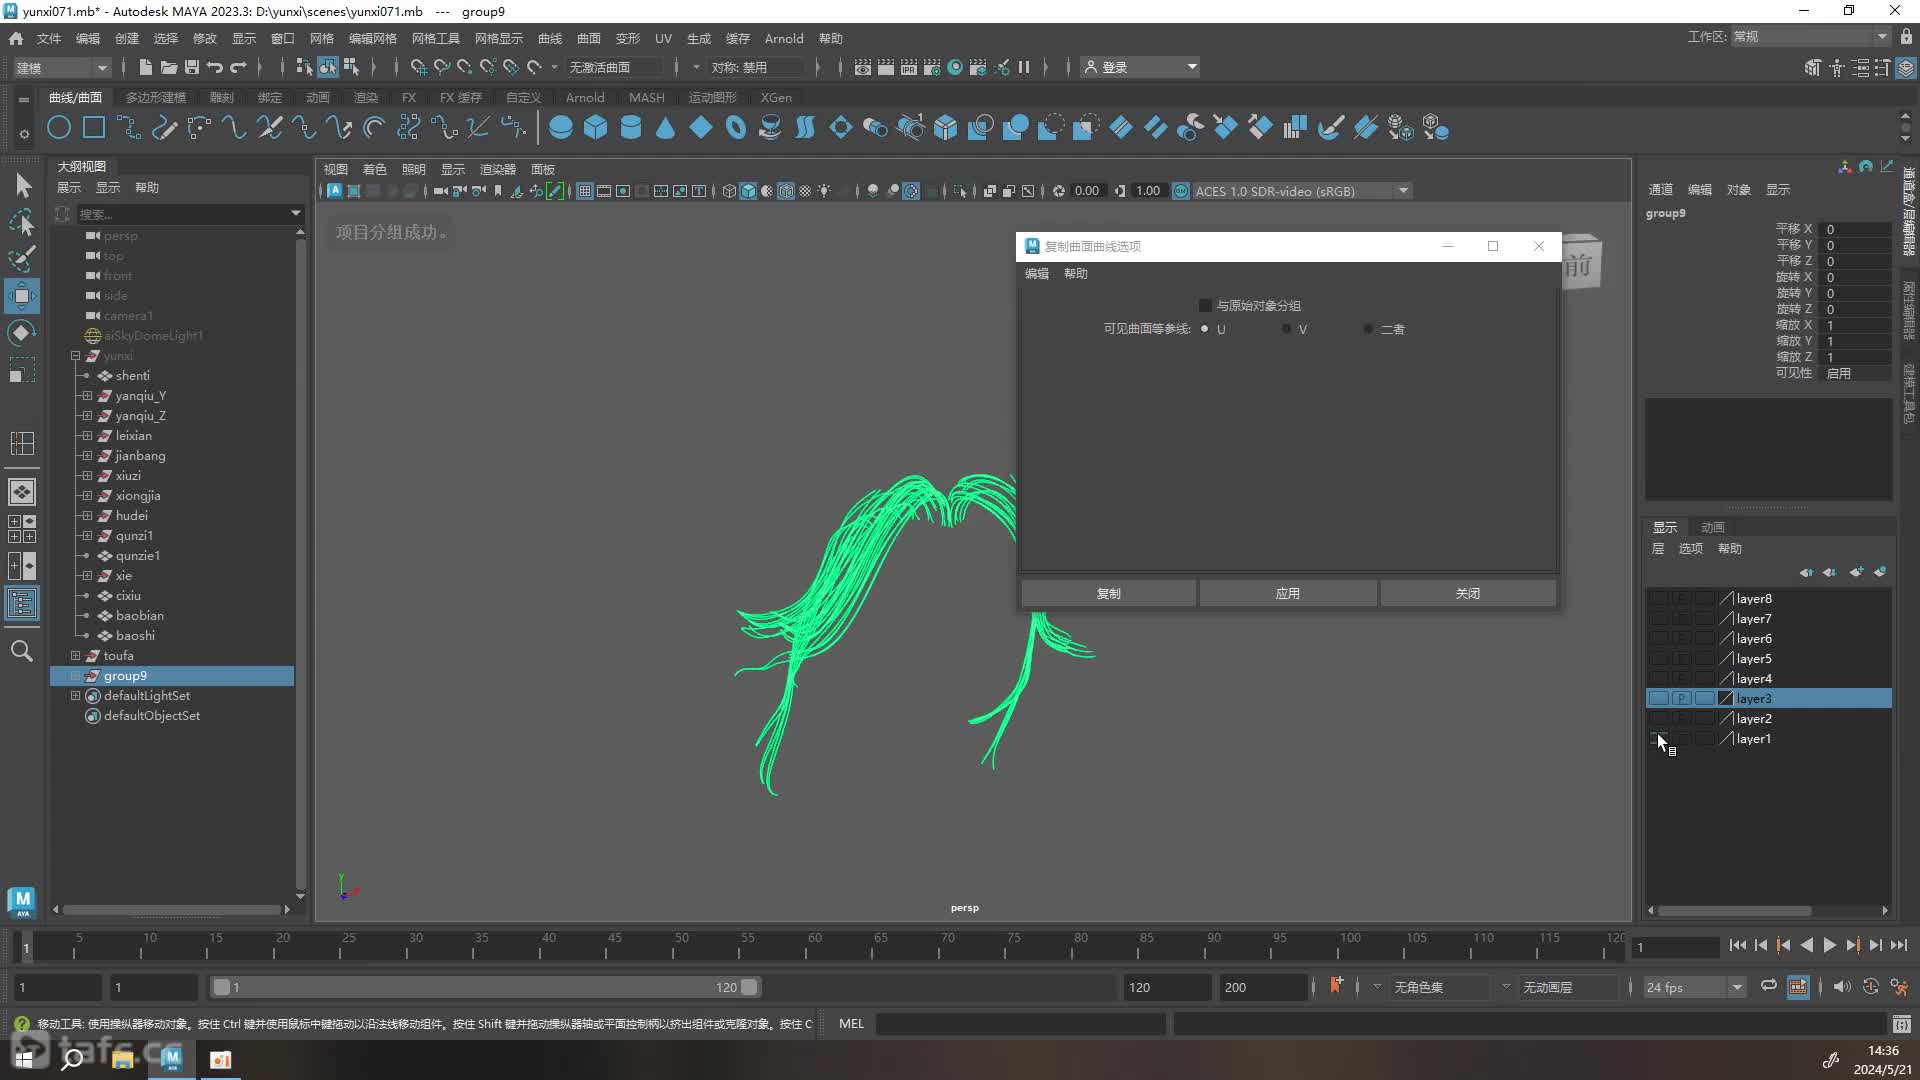Create a NURBS cylinder from shelf
This screenshot has height=1080, width=1920.
[631, 128]
